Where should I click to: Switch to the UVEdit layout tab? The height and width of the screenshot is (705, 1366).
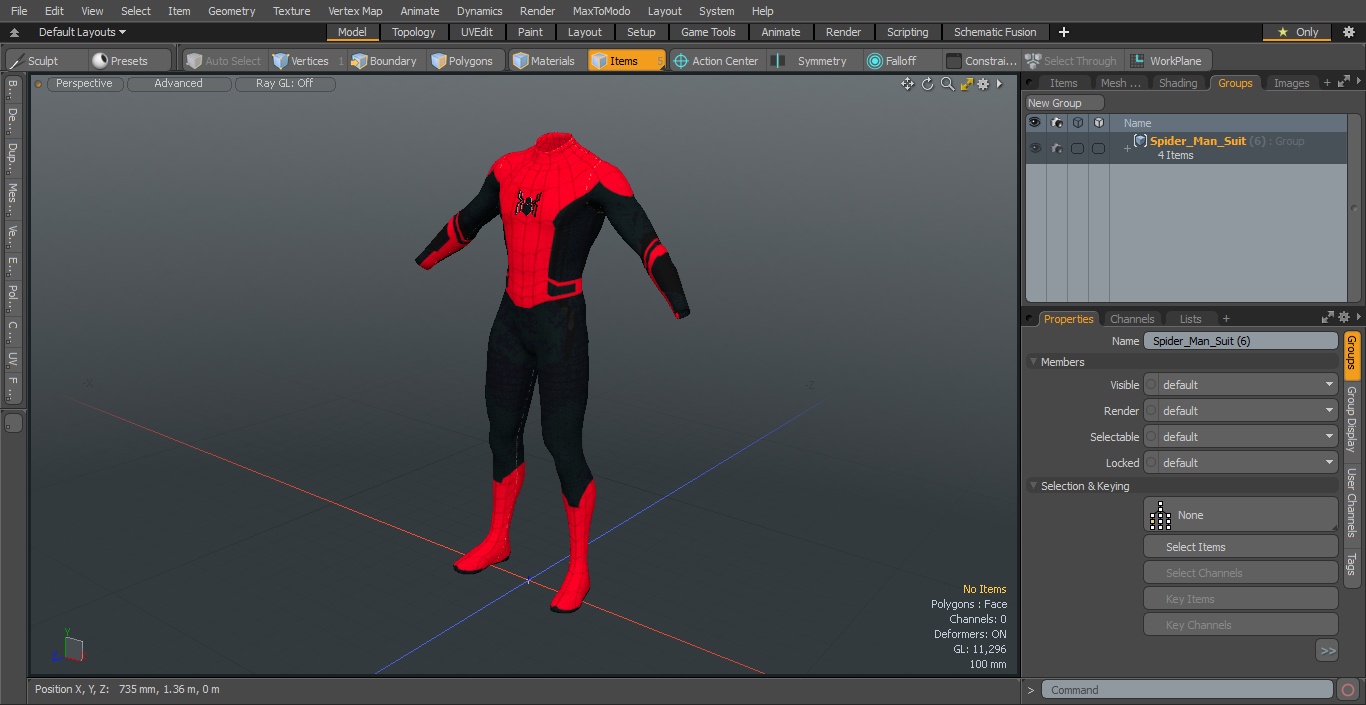click(477, 32)
